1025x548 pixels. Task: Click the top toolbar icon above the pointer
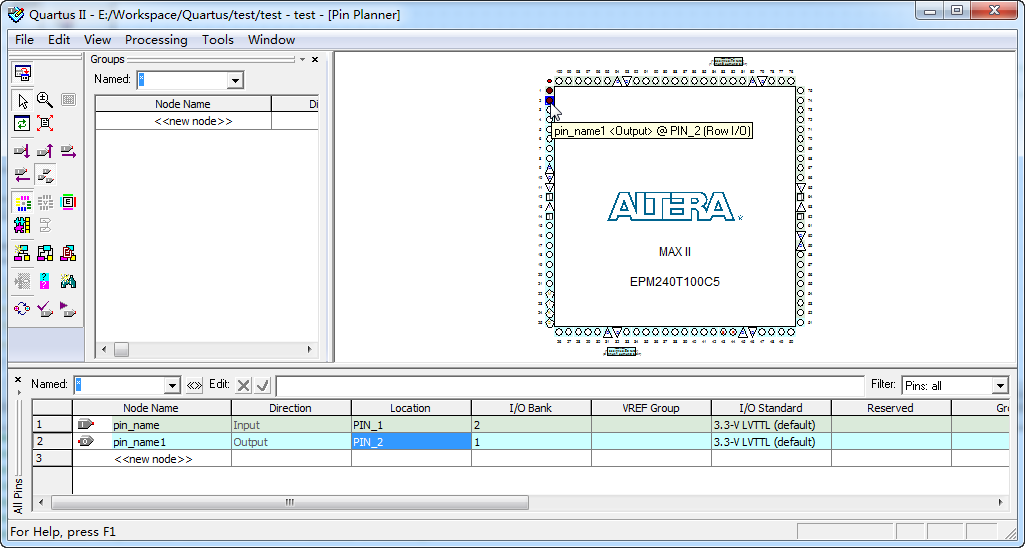point(22,73)
